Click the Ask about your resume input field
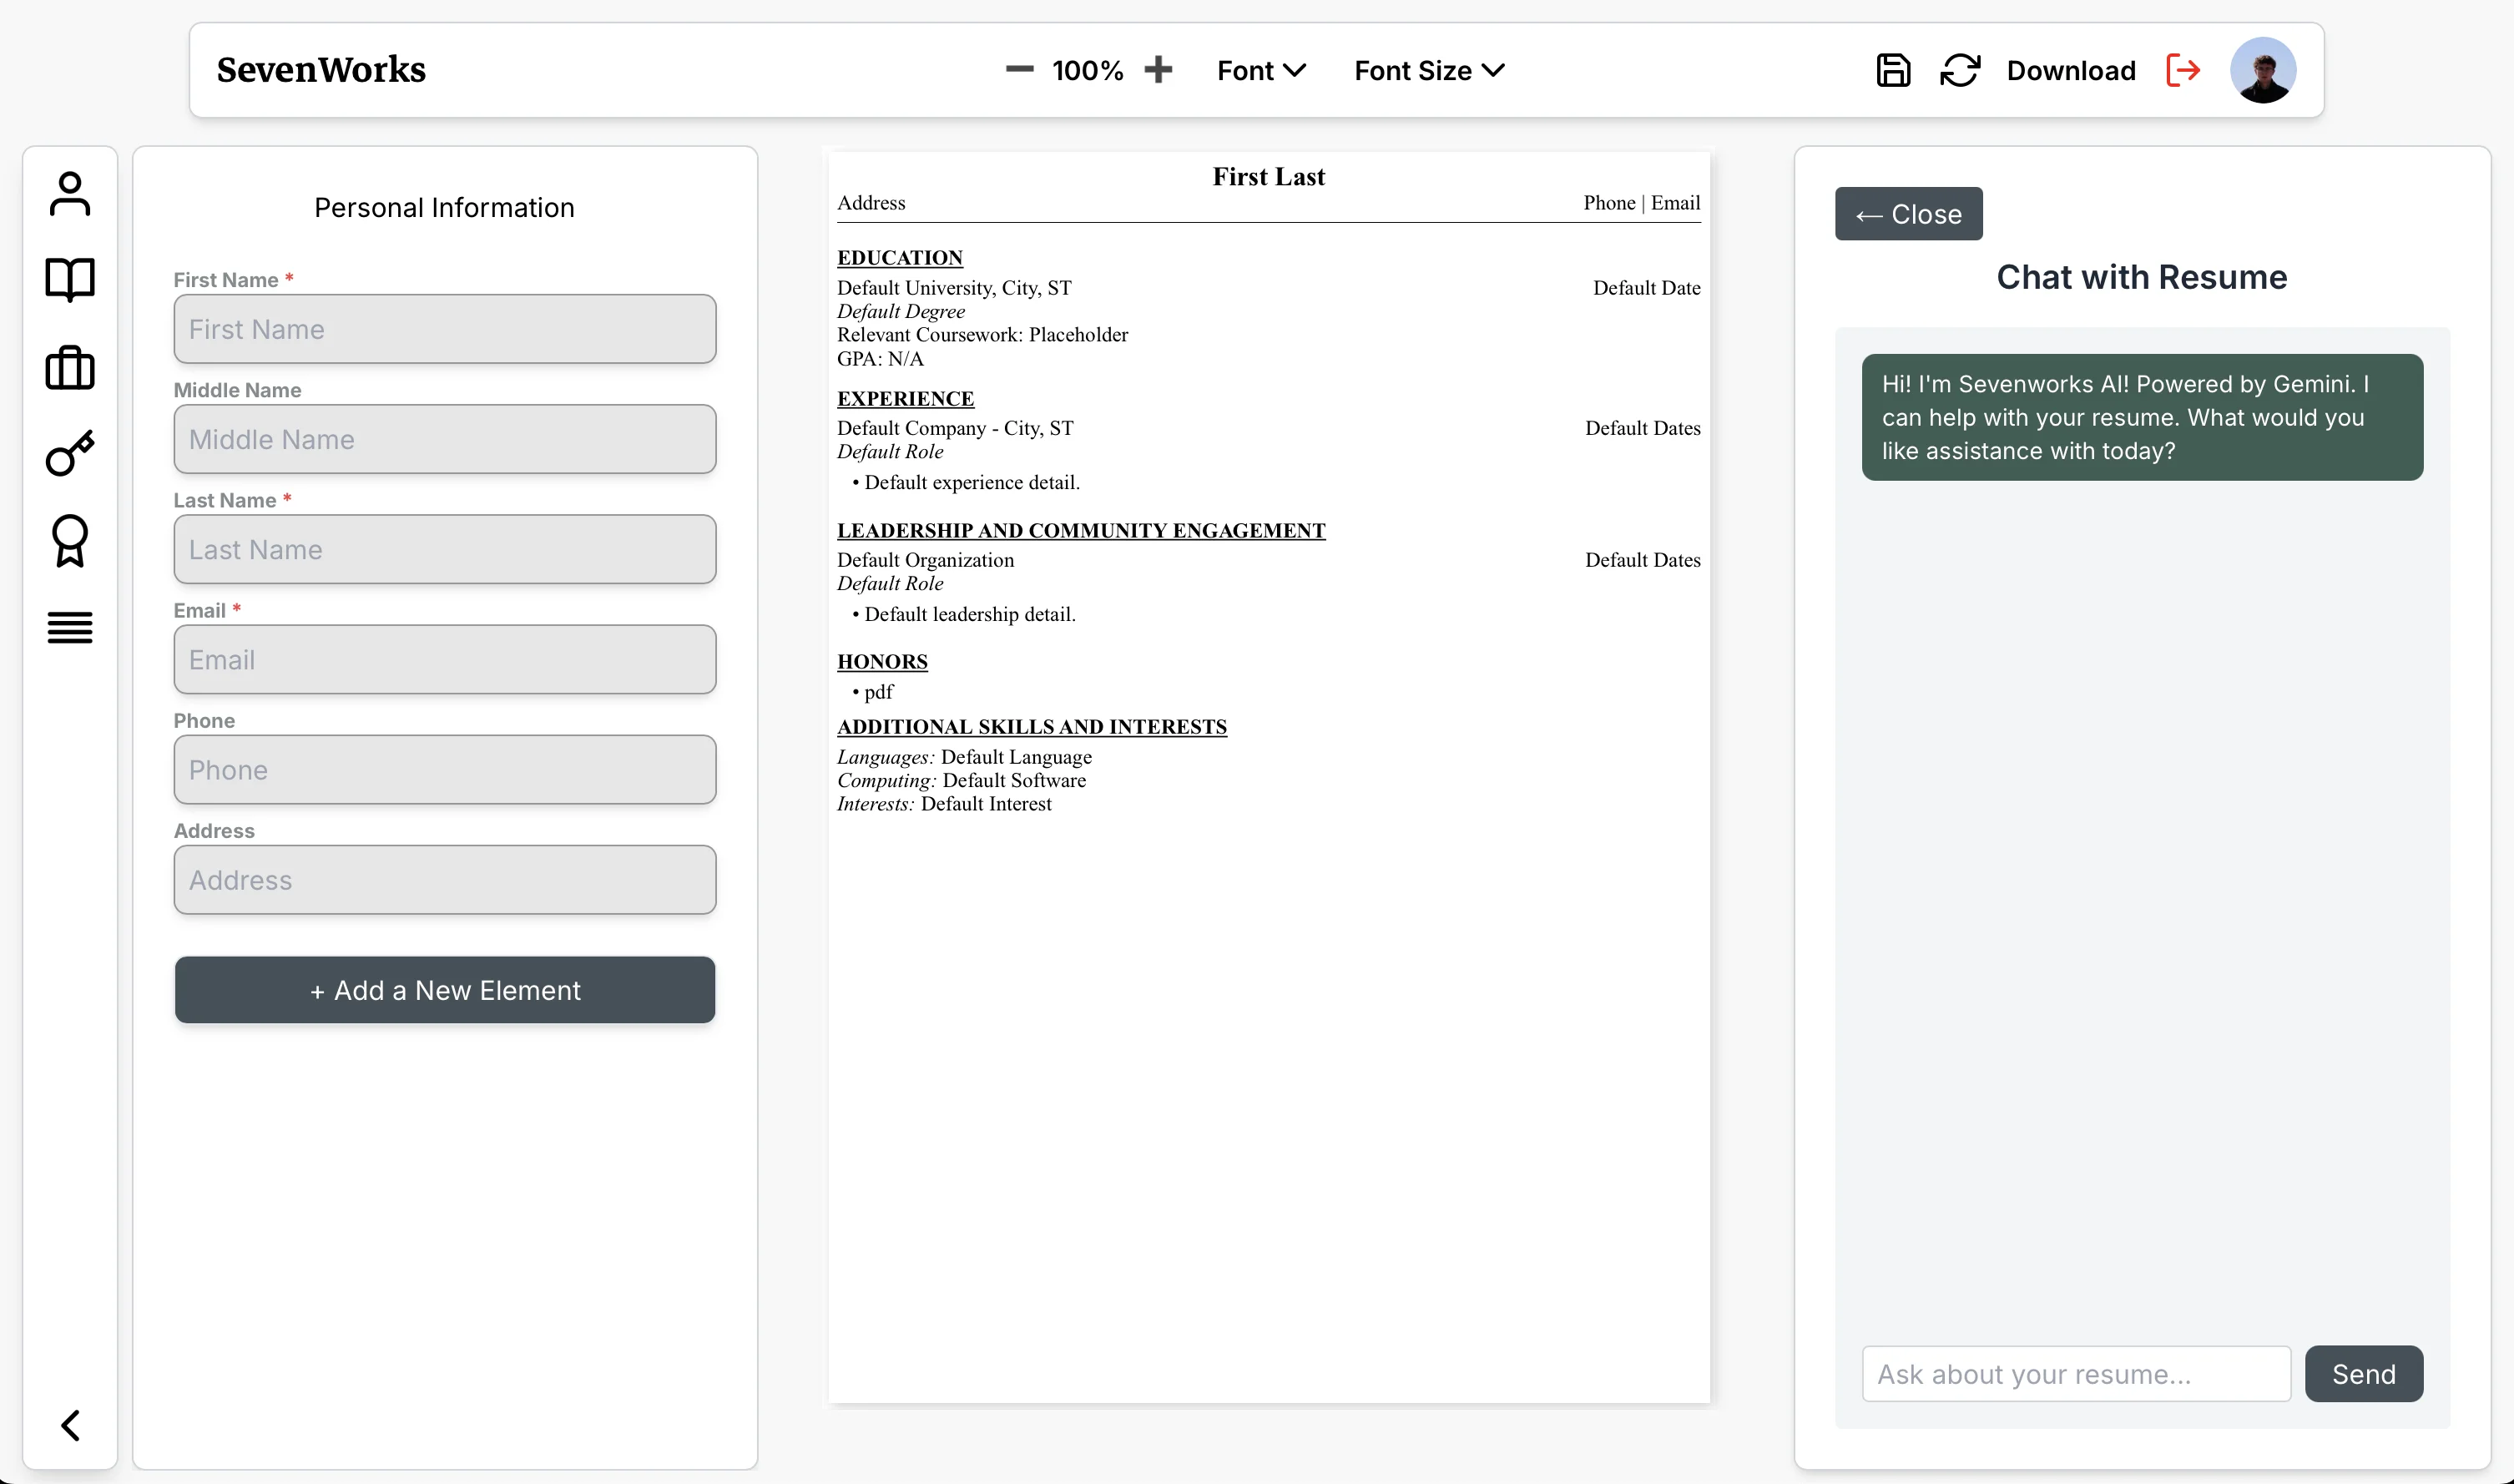Viewport: 2514px width, 1484px height. pos(2075,1373)
